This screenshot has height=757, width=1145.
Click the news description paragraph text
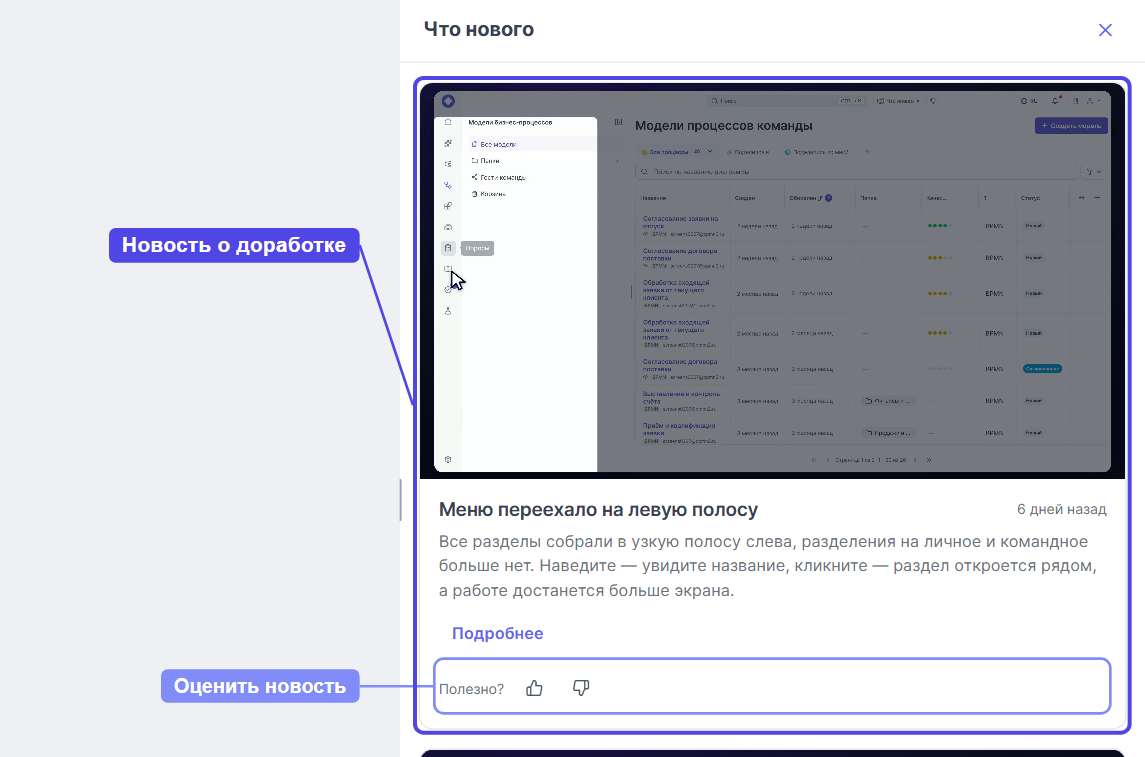click(768, 566)
